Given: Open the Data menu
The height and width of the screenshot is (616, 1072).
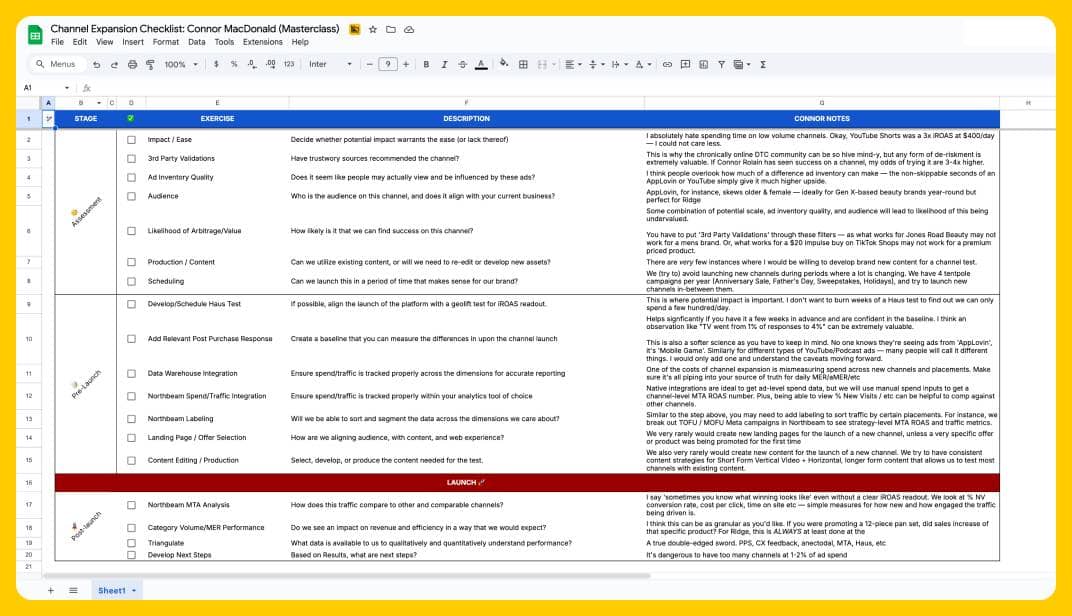Looking at the screenshot, I should coord(196,42).
